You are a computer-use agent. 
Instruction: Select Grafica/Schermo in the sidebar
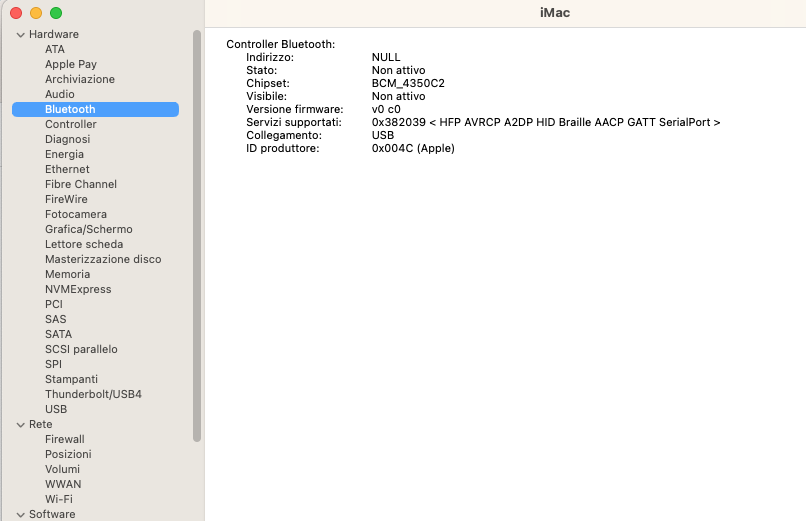click(88, 229)
